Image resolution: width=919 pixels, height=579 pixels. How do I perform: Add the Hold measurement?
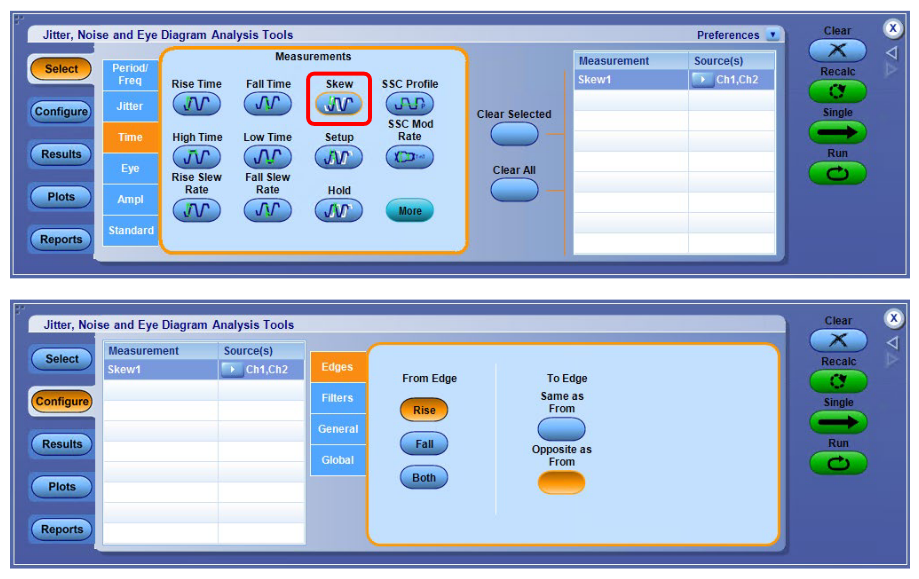click(338, 209)
